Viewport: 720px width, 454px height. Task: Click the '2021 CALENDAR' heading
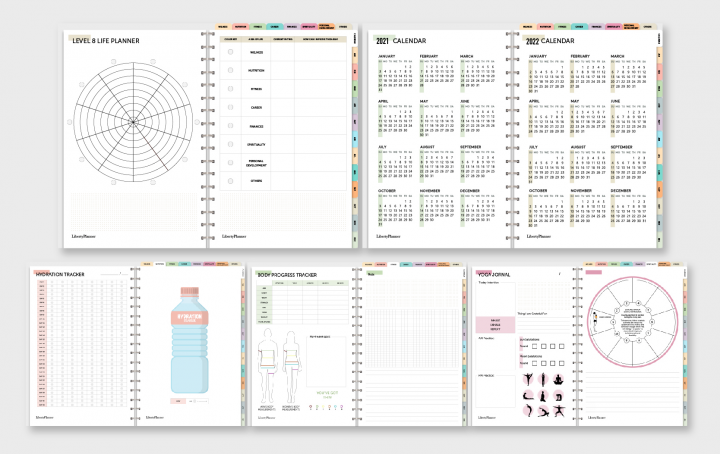(401, 40)
